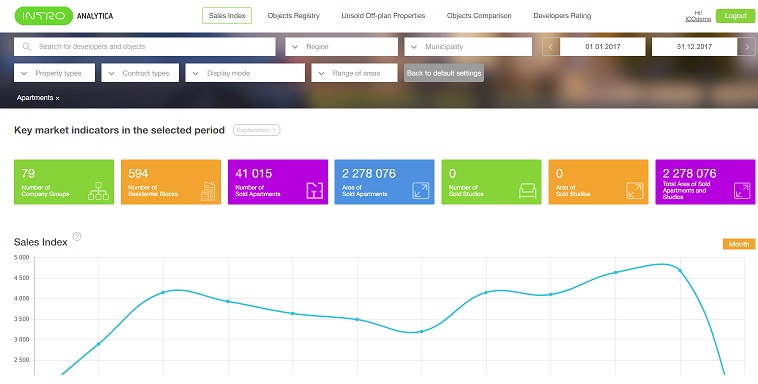Image resolution: width=758 pixels, height=384 pixels.
Task: Switch to Objects Registry tab
Action: click(x=293, y=15)
